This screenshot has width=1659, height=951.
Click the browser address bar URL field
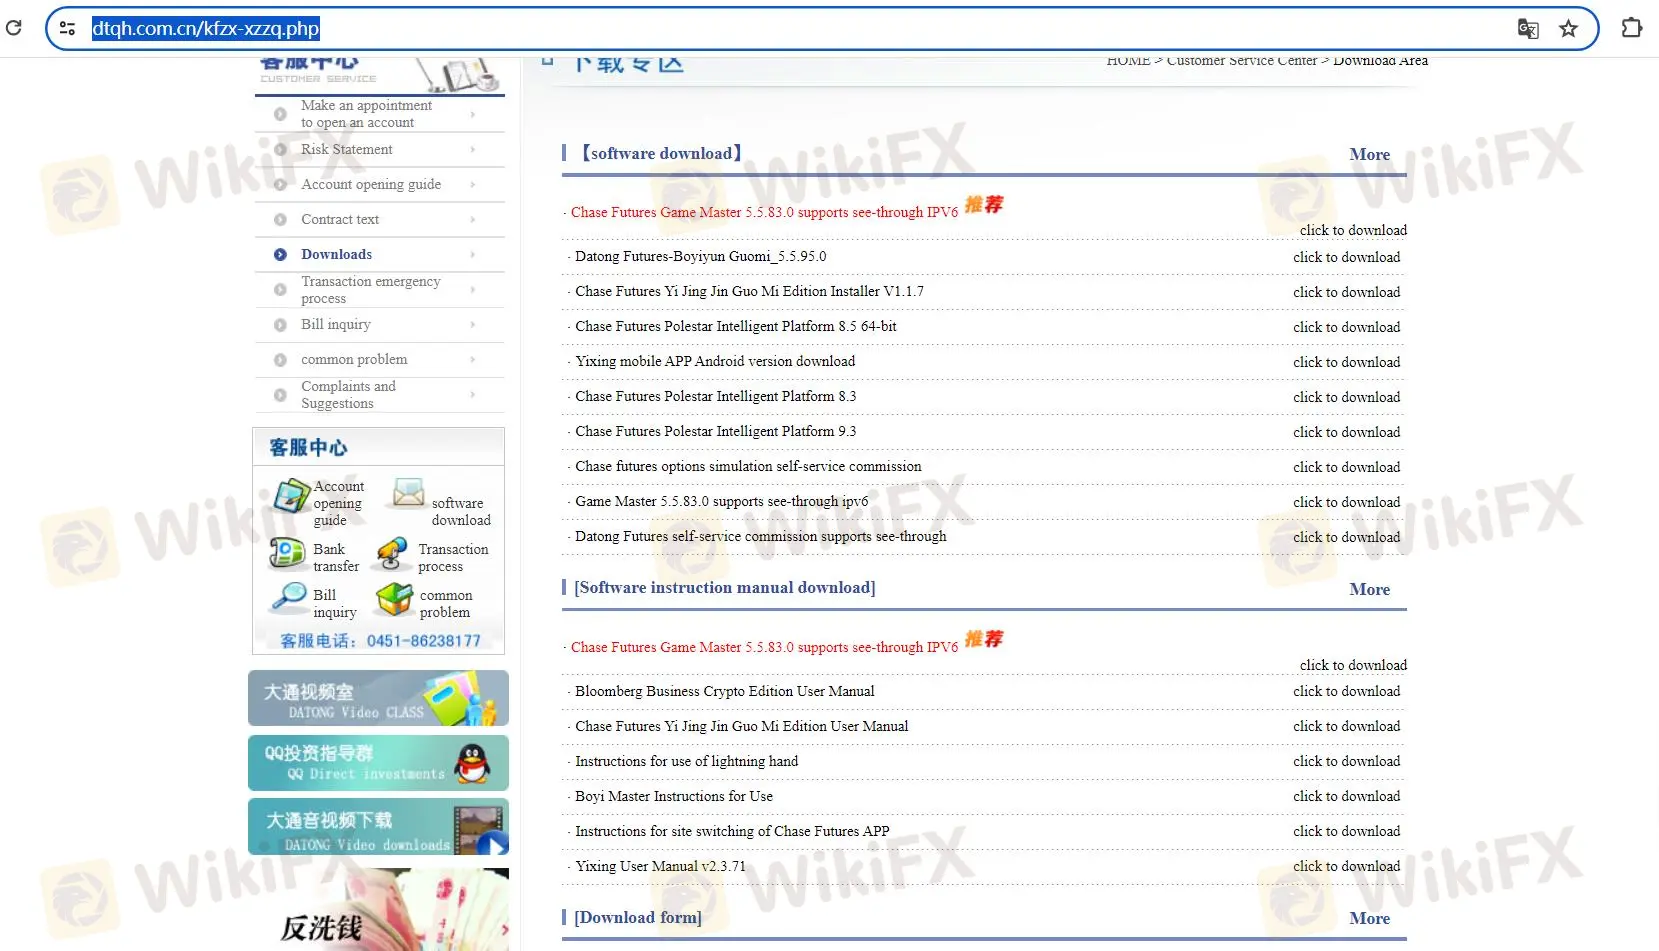[205, 28]
